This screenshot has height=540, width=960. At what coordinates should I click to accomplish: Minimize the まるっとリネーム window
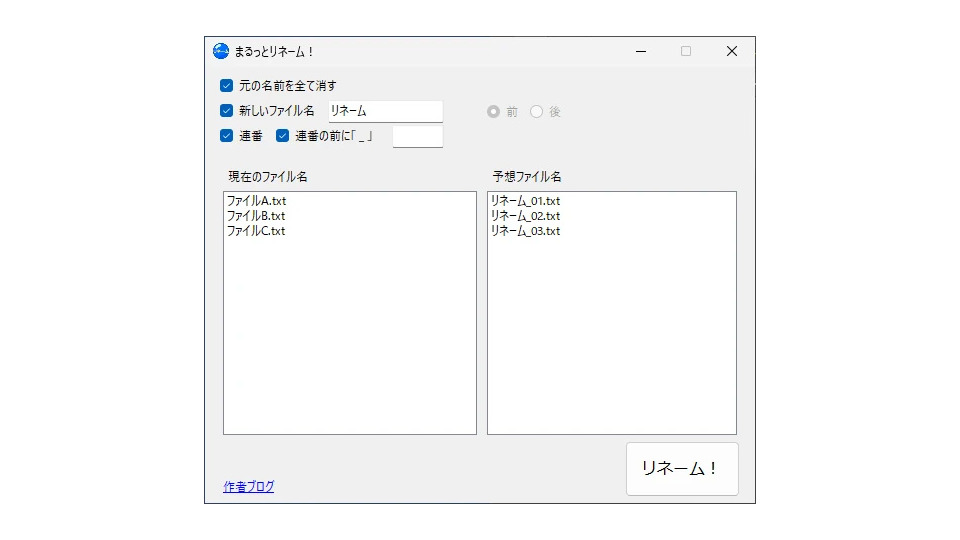pos(641,51)
